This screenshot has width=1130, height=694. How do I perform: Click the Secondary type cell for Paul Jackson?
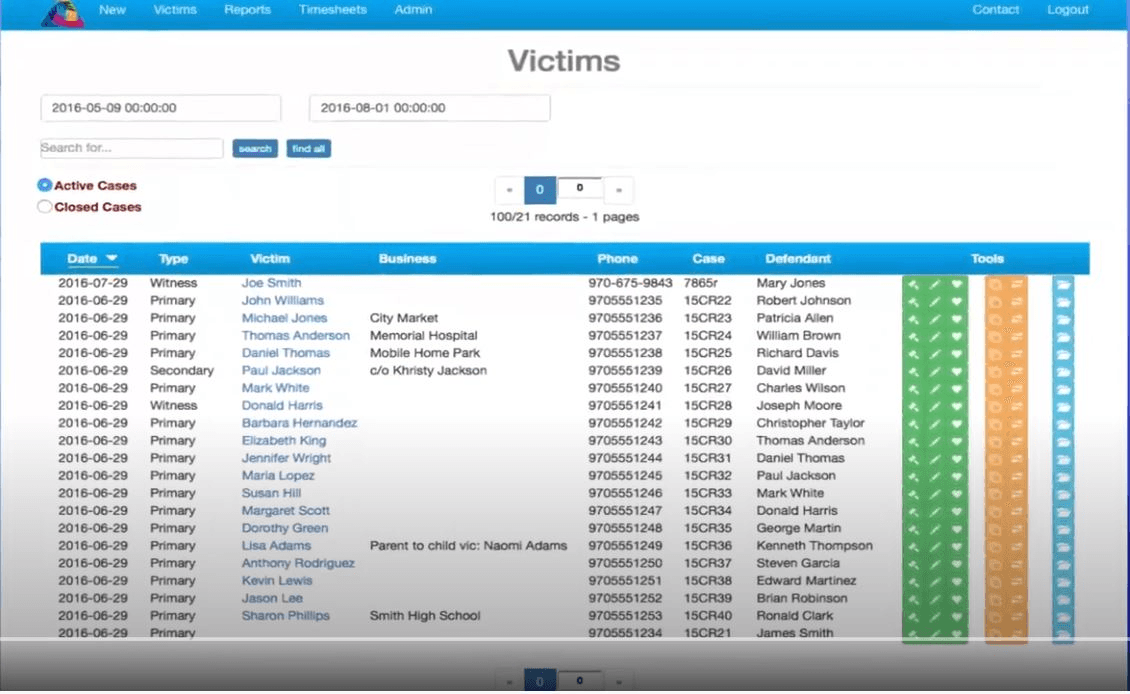(182, 370)
